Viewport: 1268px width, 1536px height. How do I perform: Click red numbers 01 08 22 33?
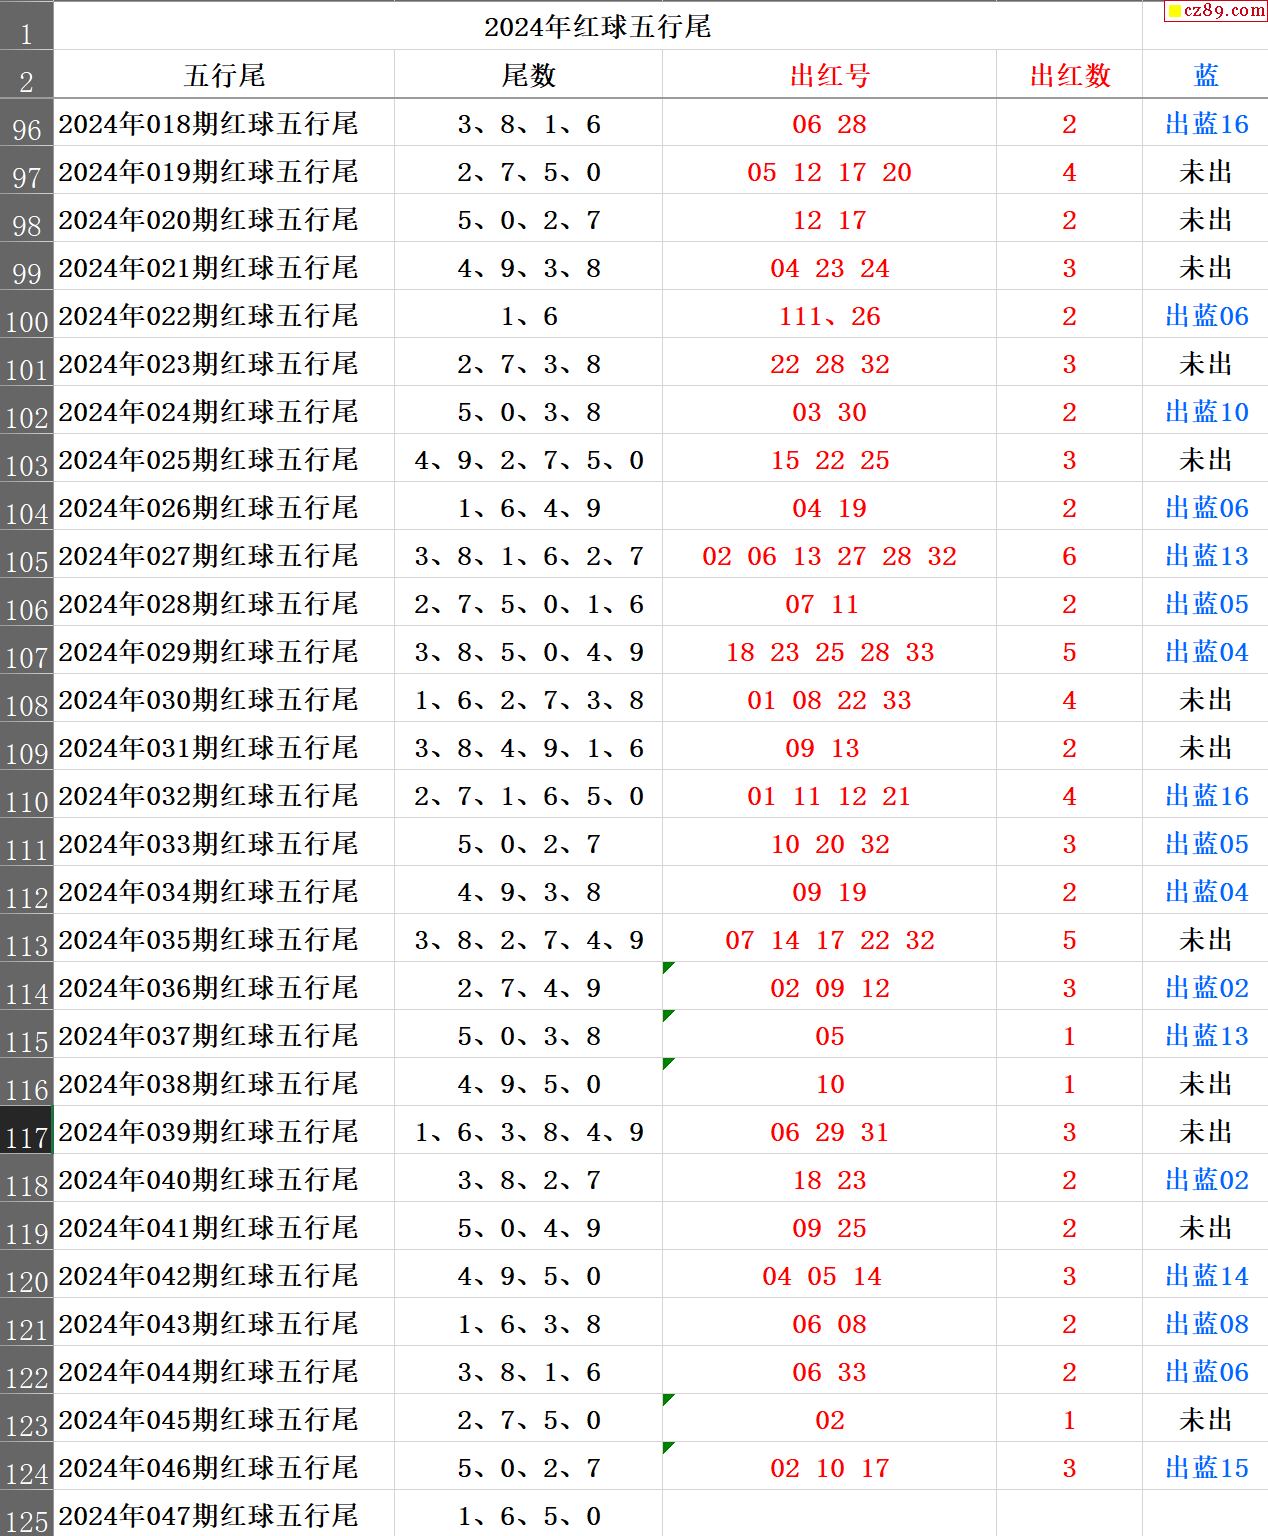[x=829, y=701]
